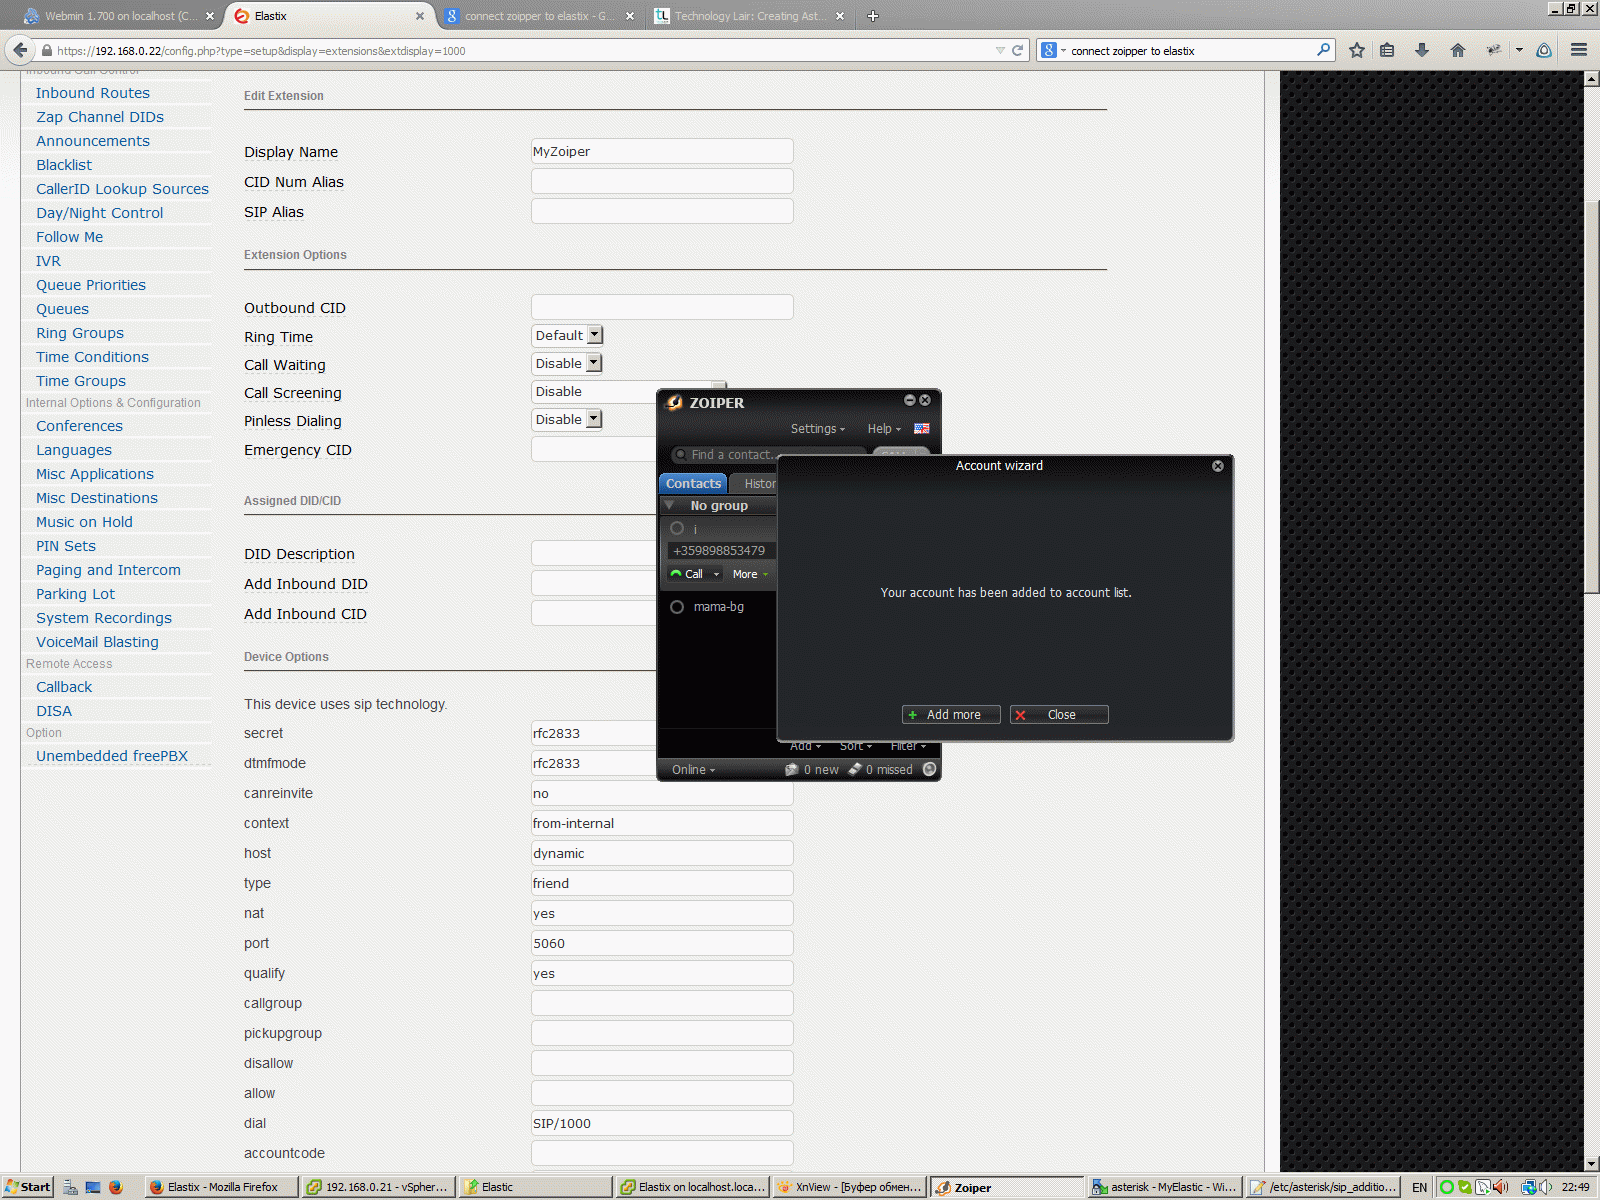This screenshot has height=1200, width=1600.
Task: Open the Music on Hold link
Action: 84,522
